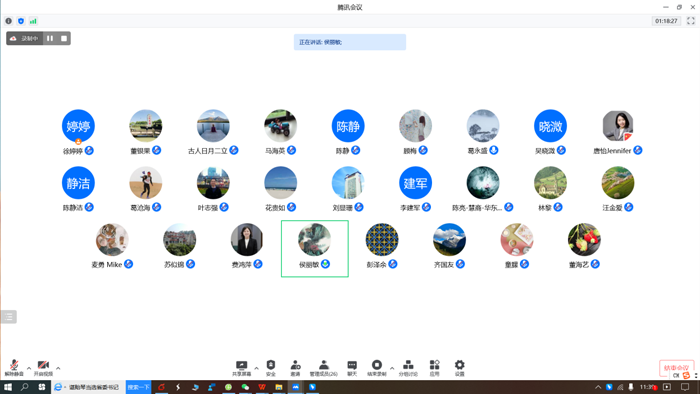Image resolution: width=700 pixels, height=394 pixels.
Task: Open meeting Settings gear
Action: 459,368
